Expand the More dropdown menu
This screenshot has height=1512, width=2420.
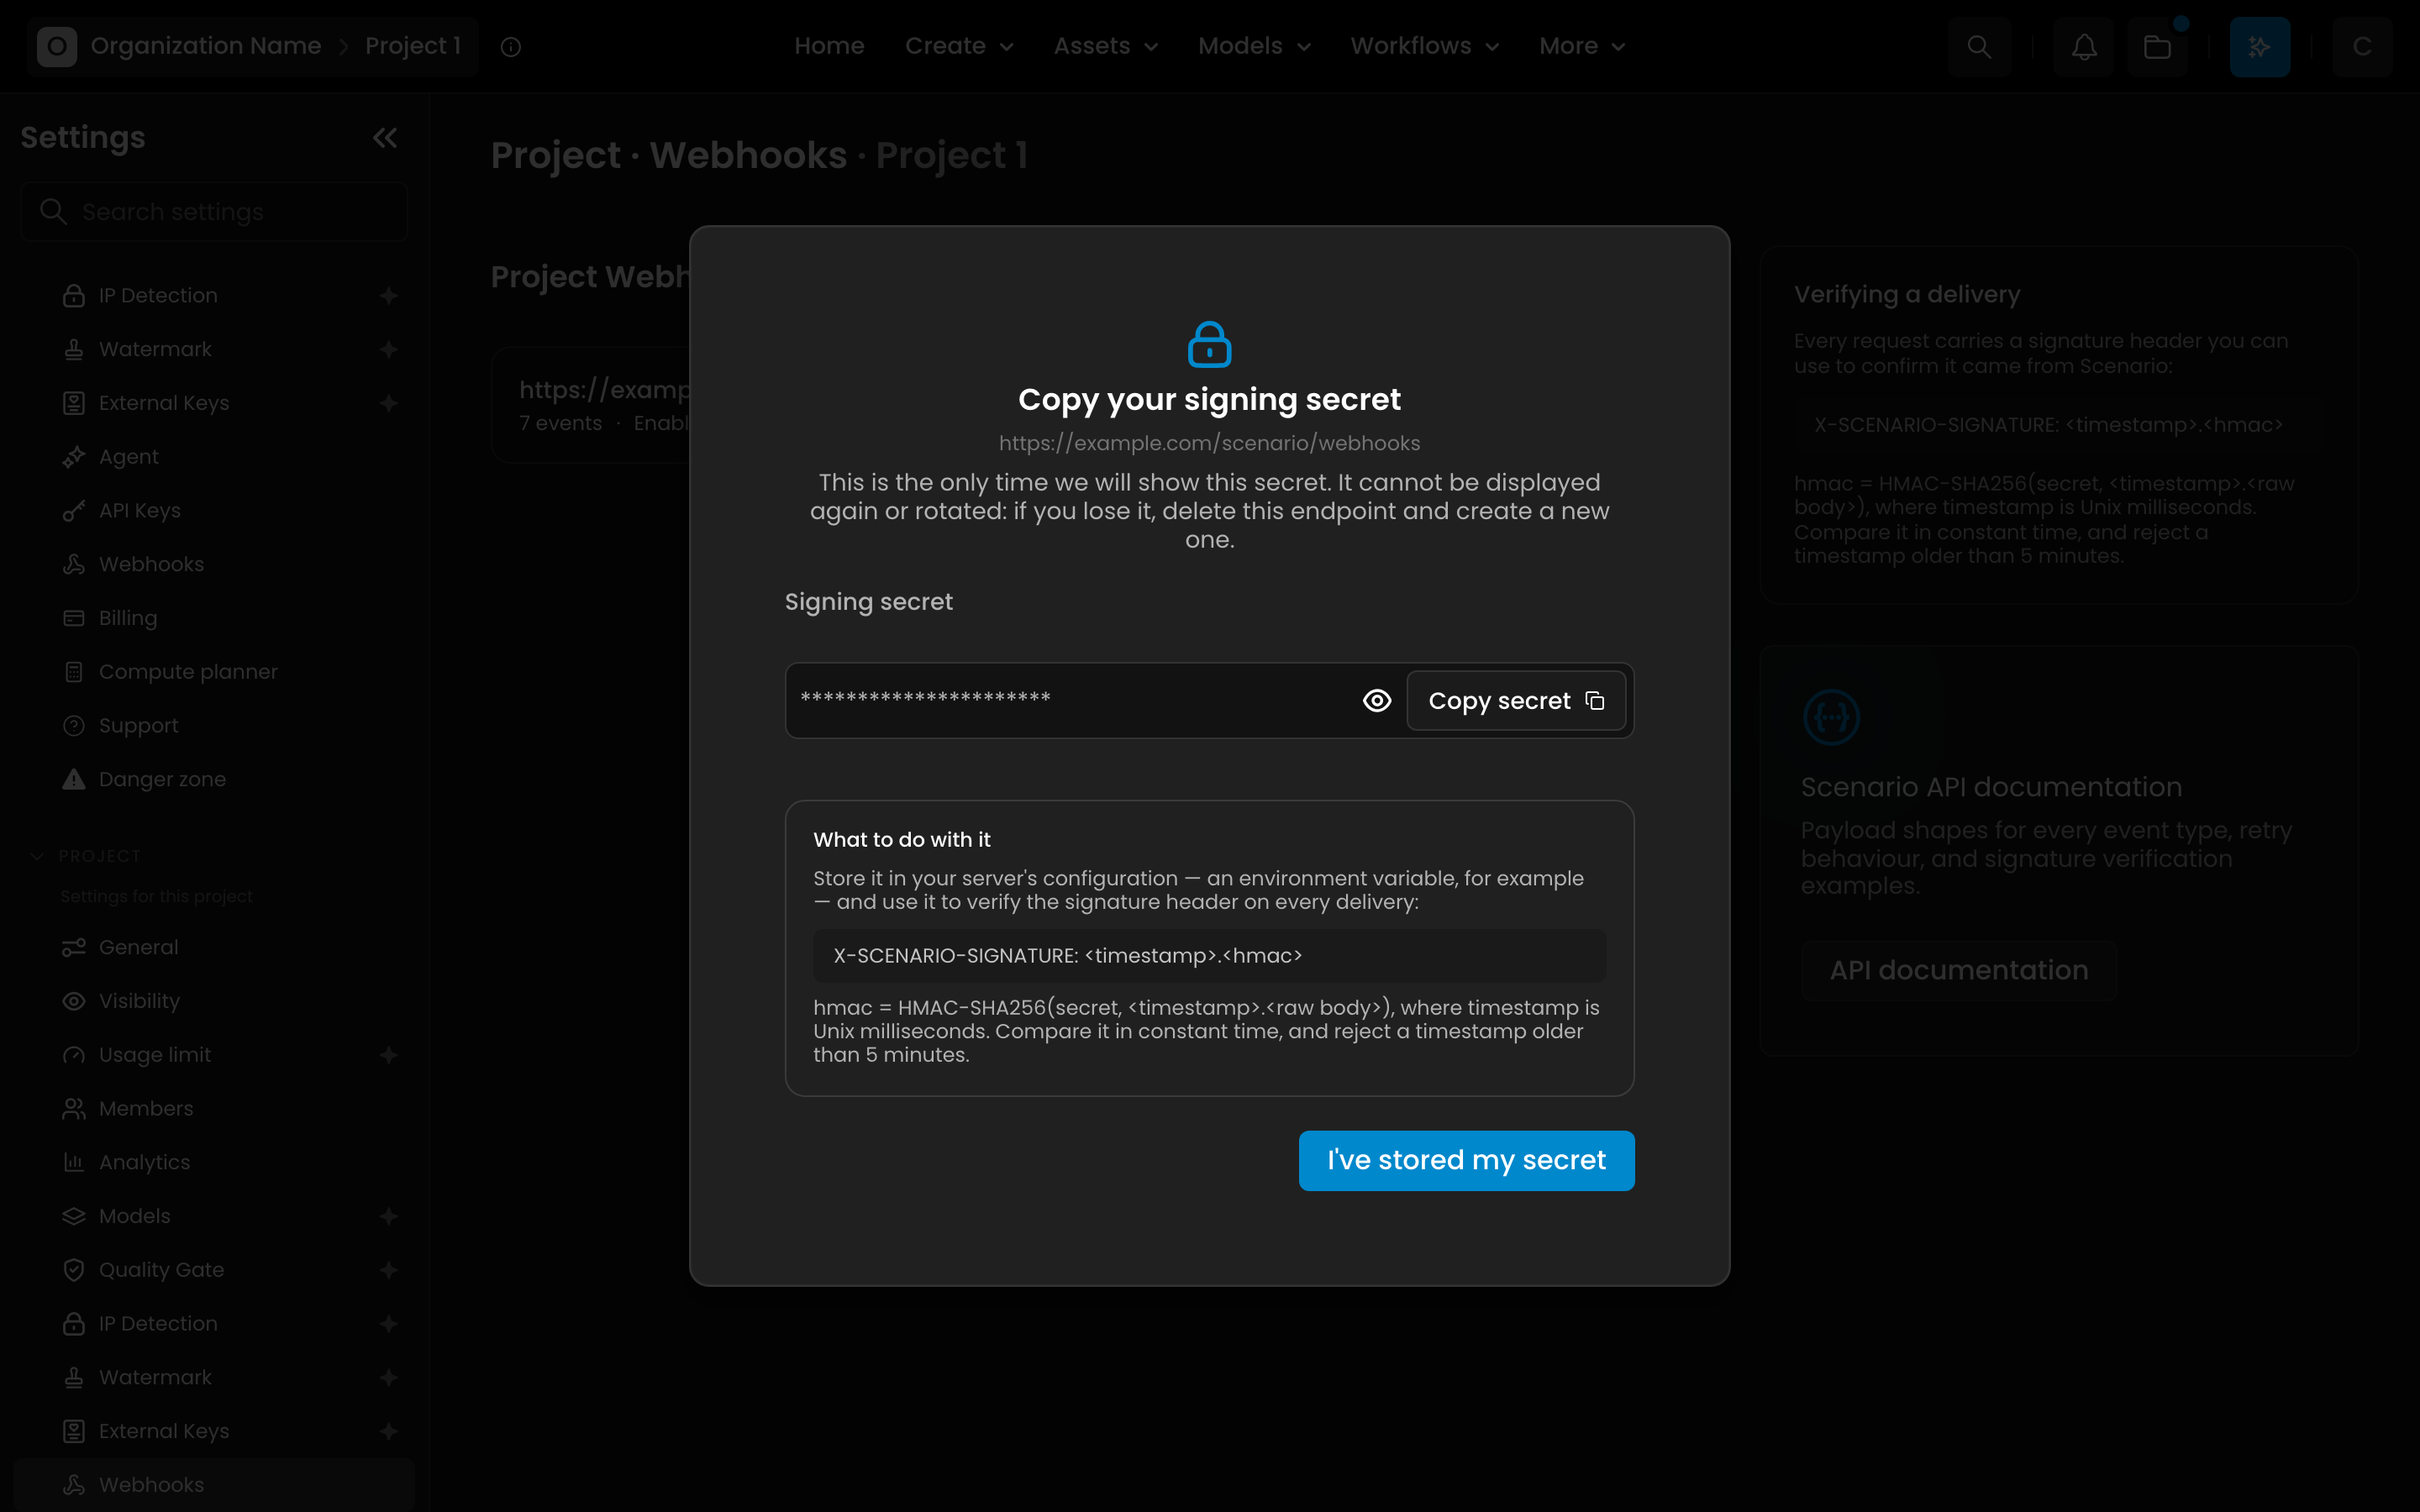[1582, 46]
